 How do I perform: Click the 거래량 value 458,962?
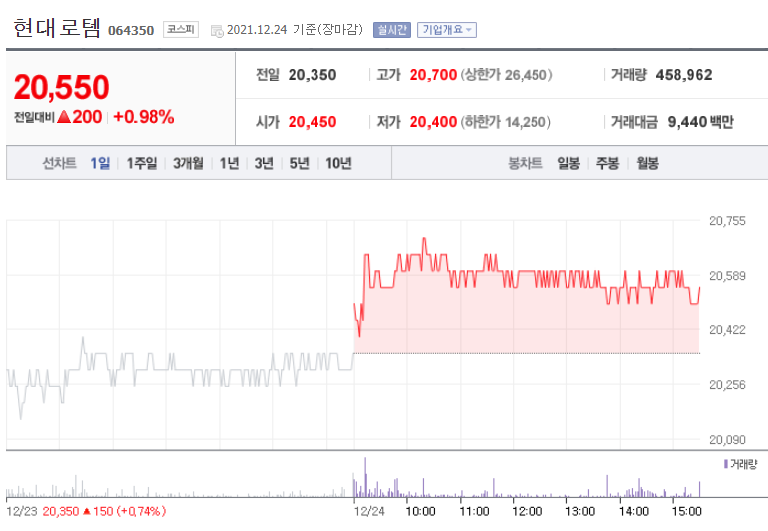tap(684, 75)
